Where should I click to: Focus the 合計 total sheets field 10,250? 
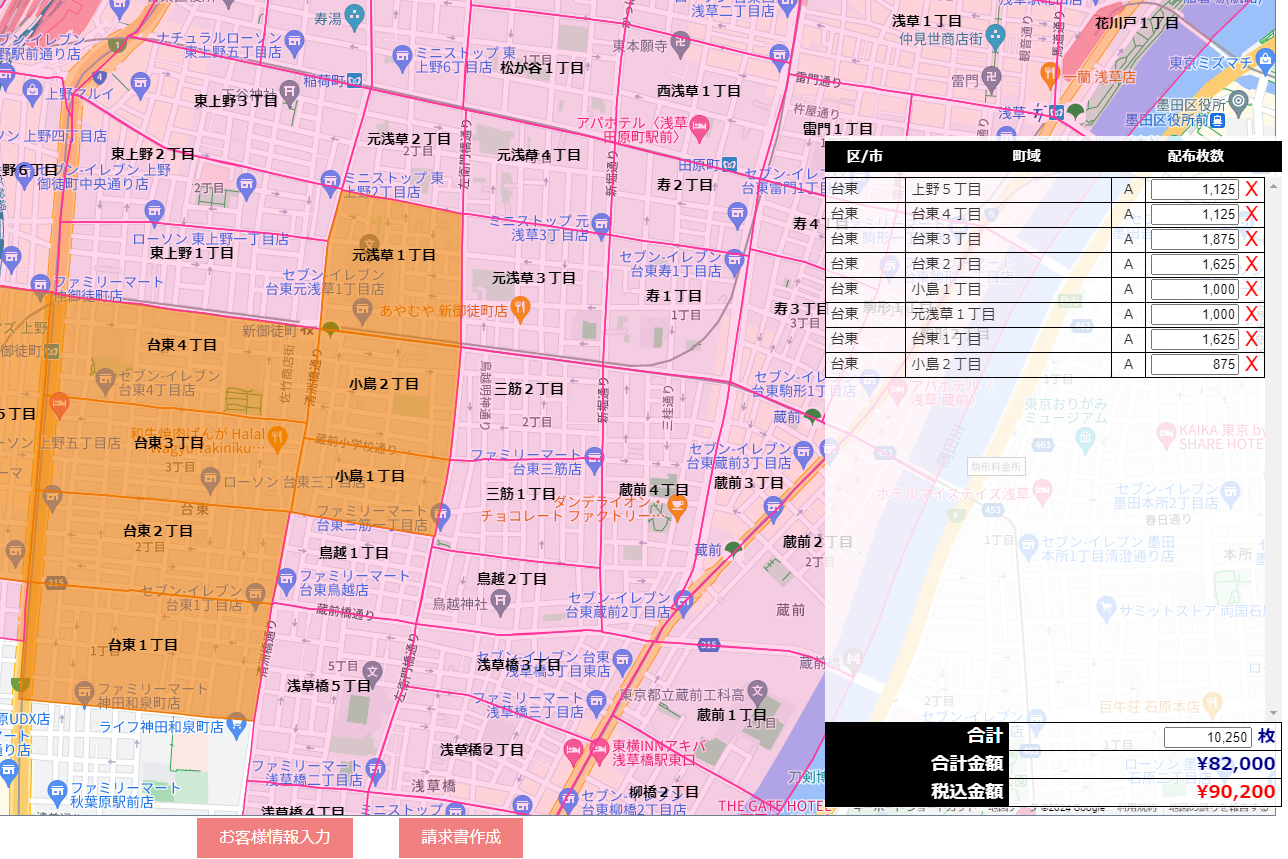coord(1208,737)
